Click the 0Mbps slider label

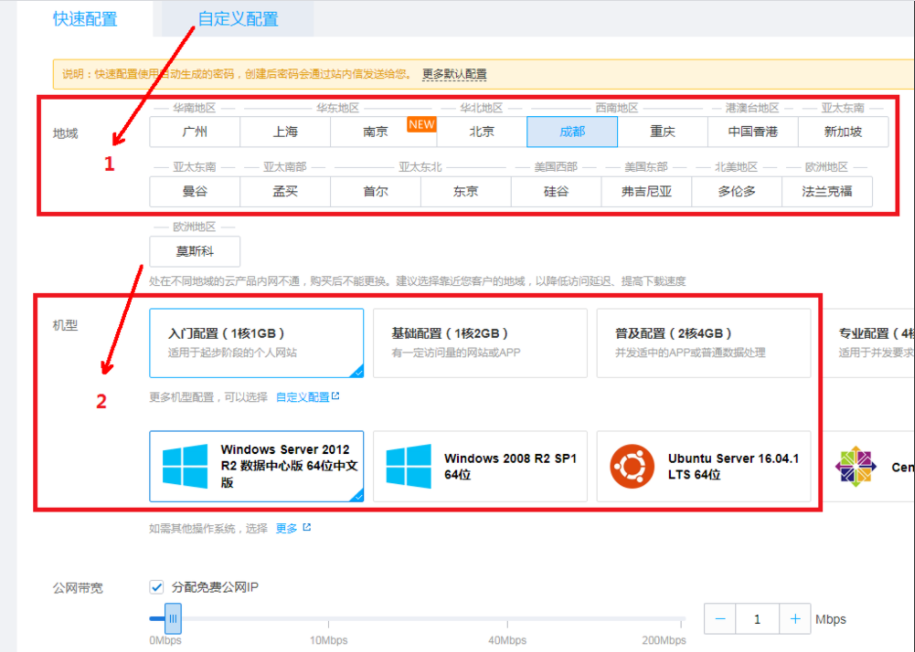[165, 640]
